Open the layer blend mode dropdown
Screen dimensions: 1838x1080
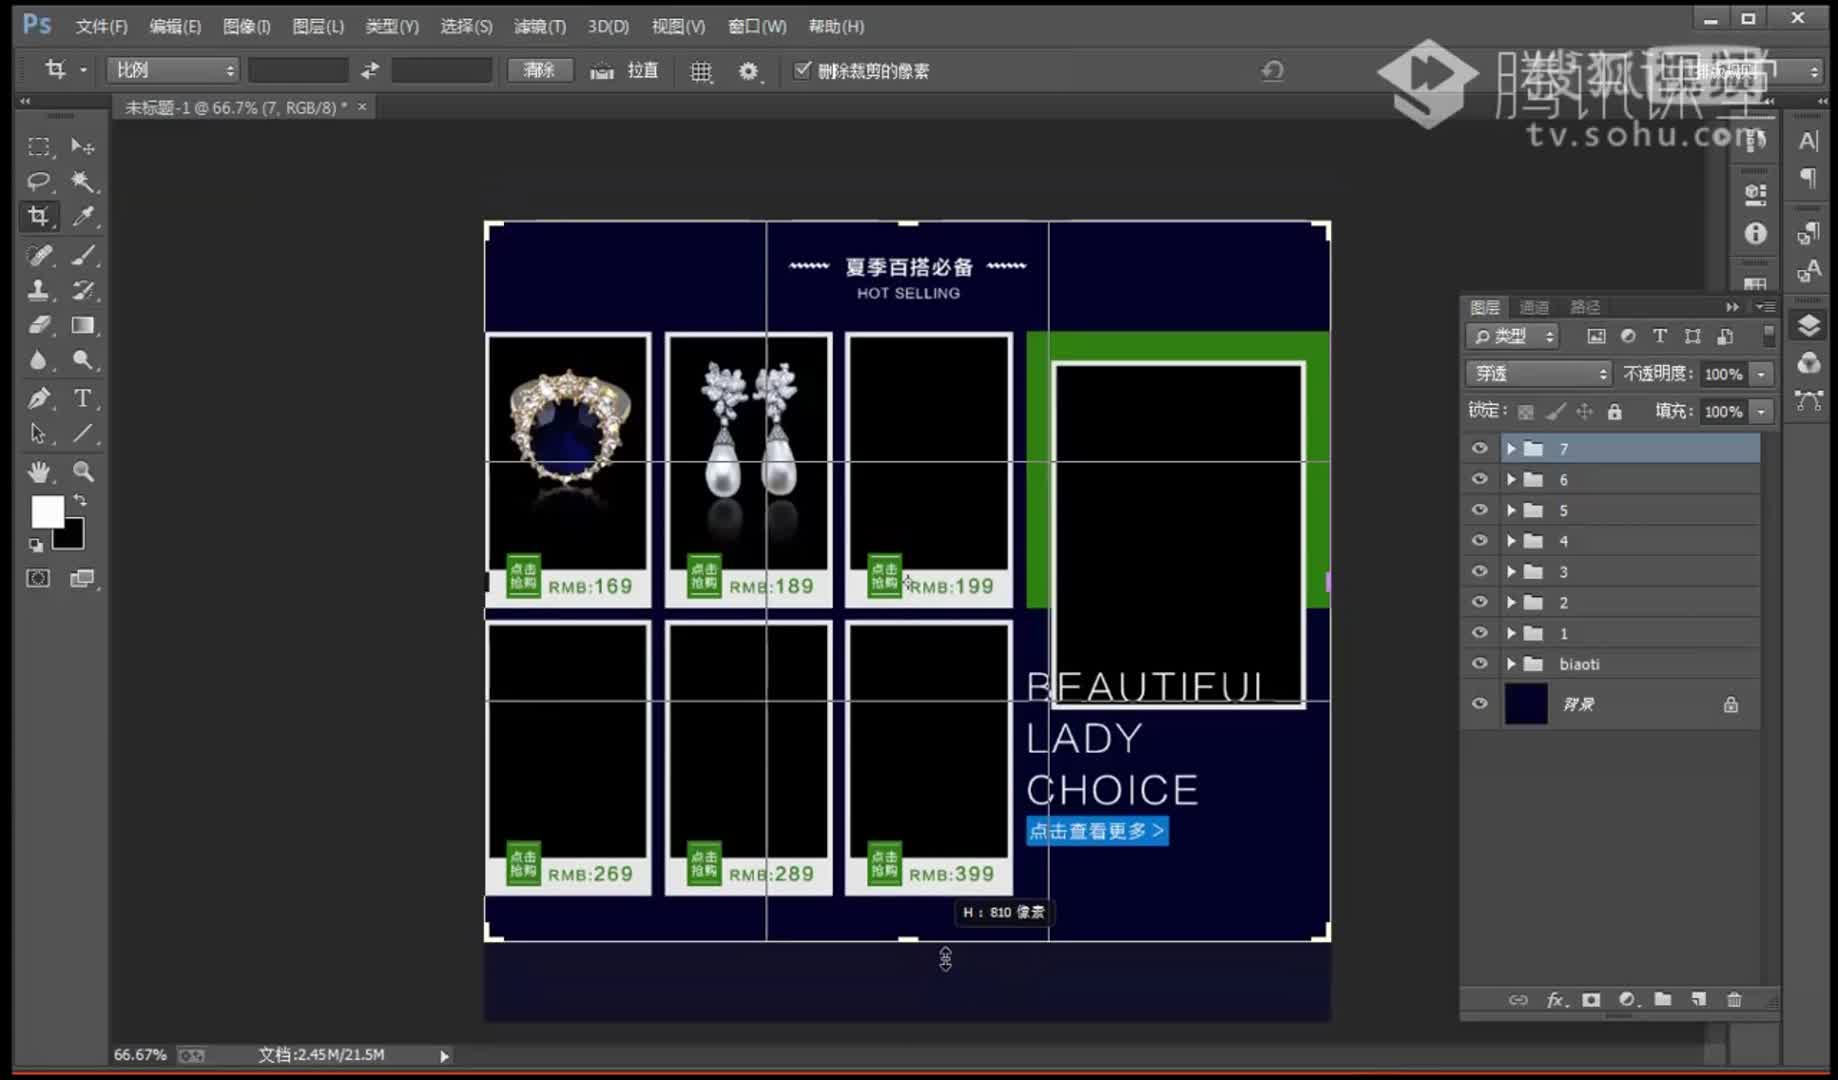point(1538,373)
